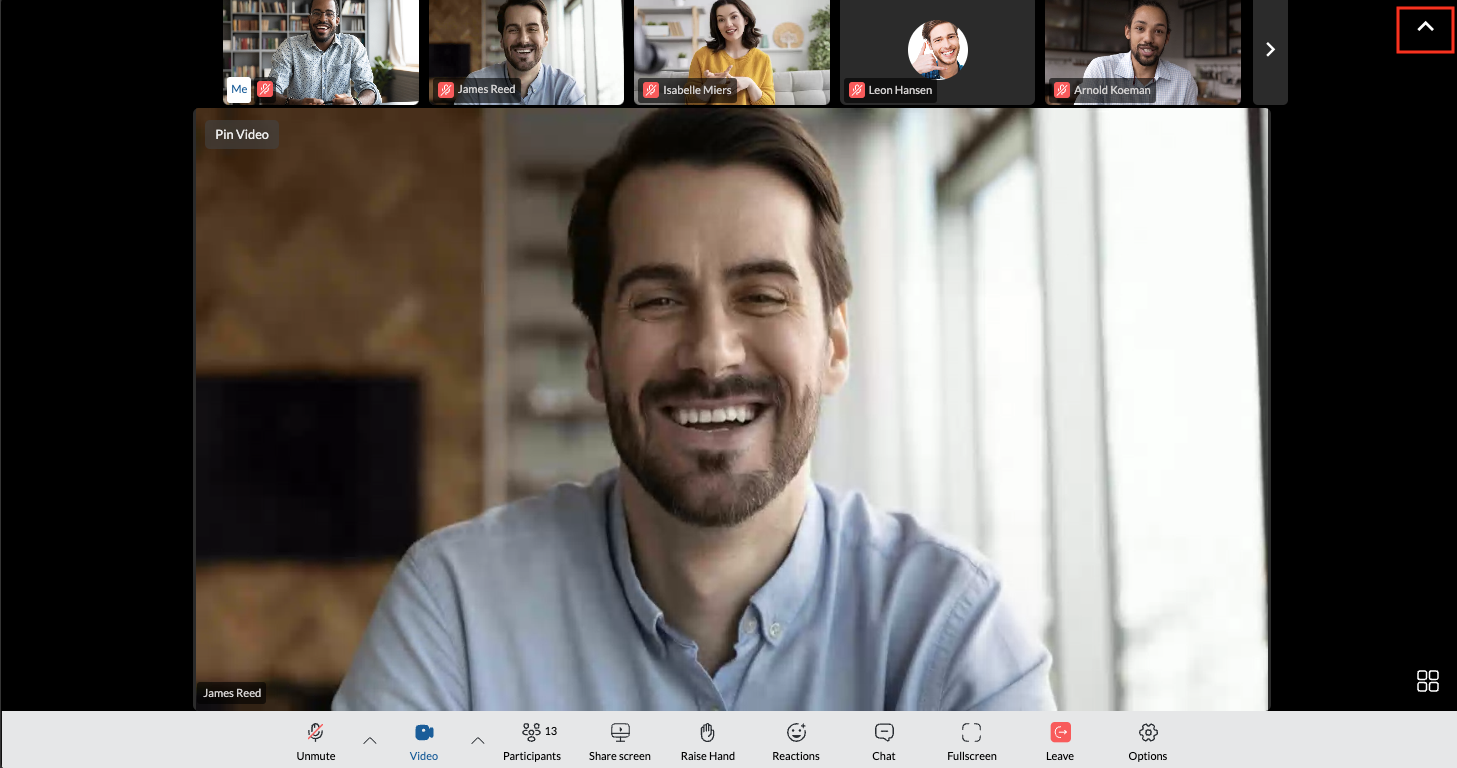Enter Fullscreen mode
Screen dimensions: 1457x768
[972, 741]
